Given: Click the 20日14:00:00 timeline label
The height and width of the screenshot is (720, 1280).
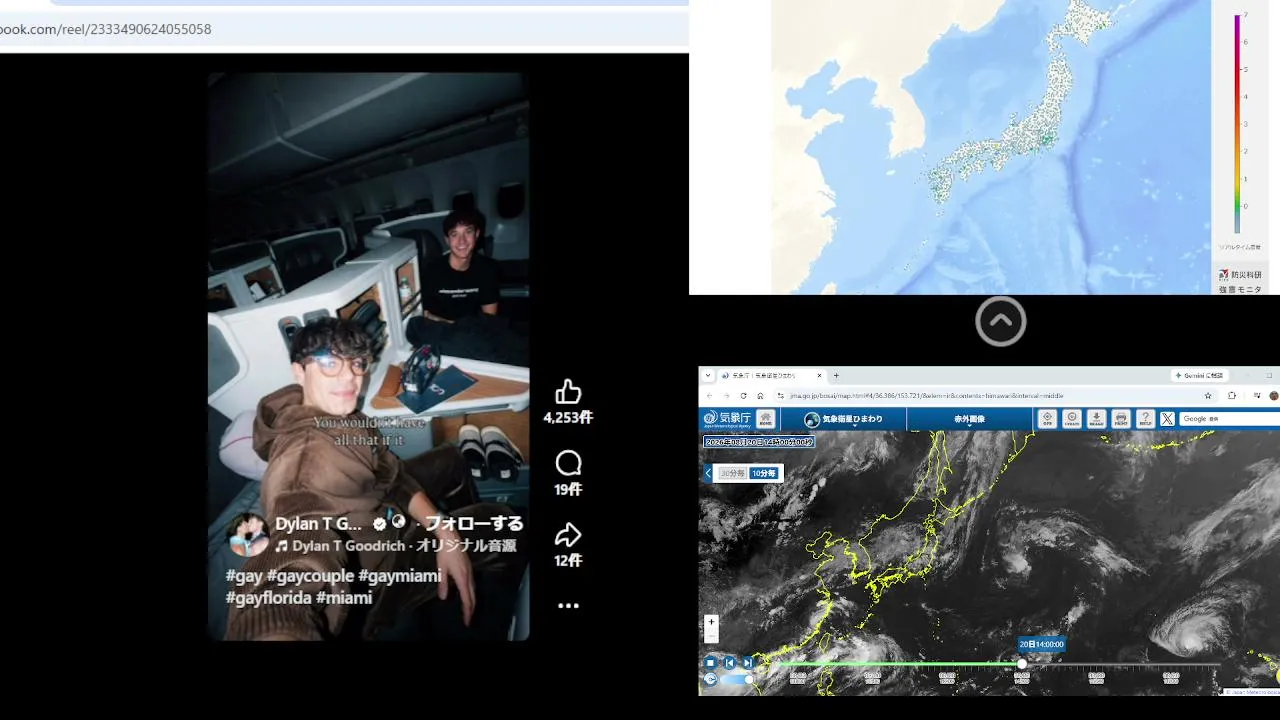Looking at the screenshot, I should [1042, 645].
